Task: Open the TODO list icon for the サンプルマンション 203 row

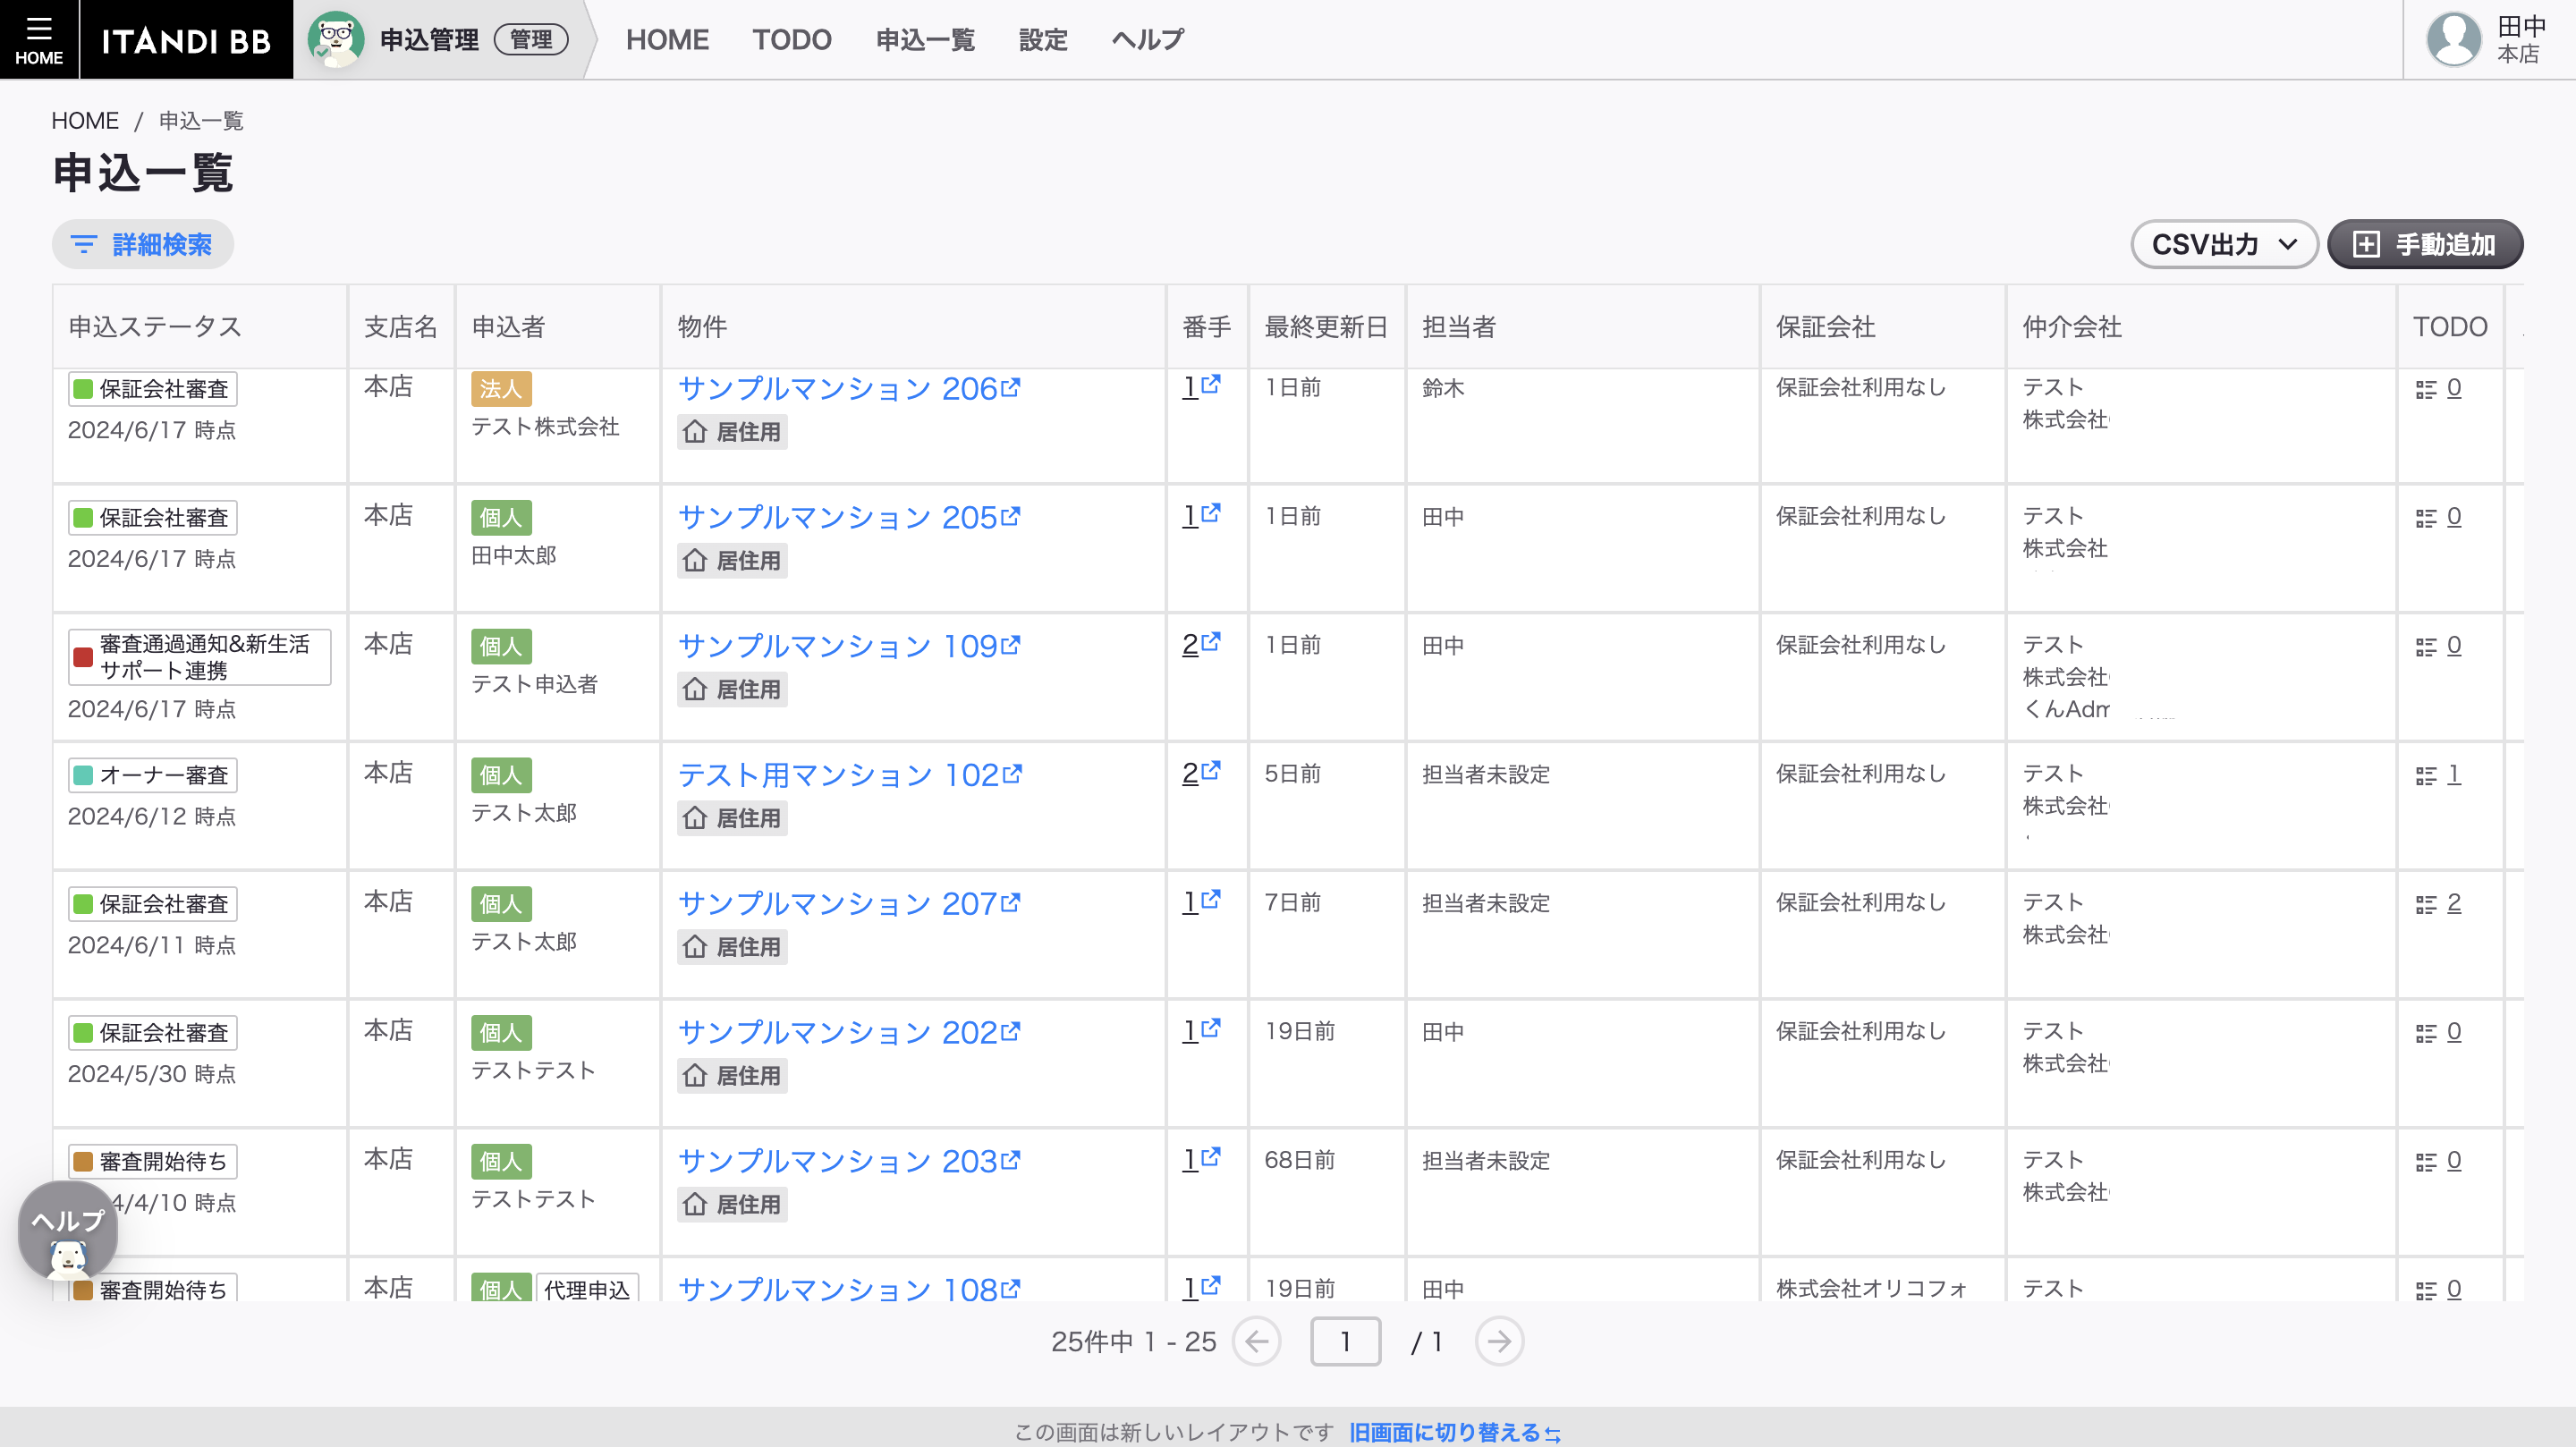Action: pyautogui.click(x=2425, y=1162)
